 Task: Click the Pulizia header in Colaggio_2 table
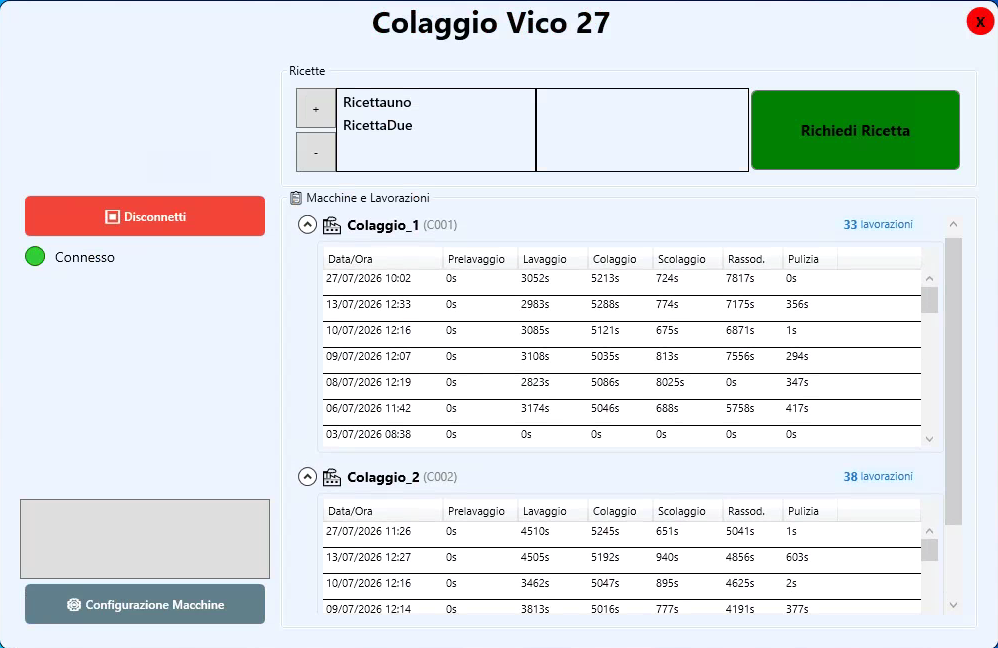click(x=810, y=511)
